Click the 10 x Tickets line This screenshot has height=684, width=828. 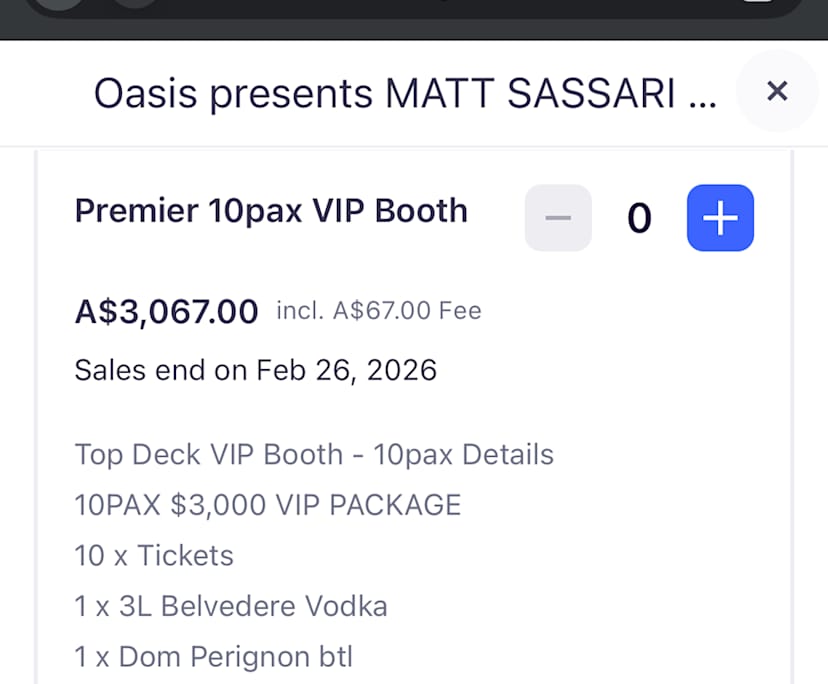pyautogui.click(x=154, y=555)
